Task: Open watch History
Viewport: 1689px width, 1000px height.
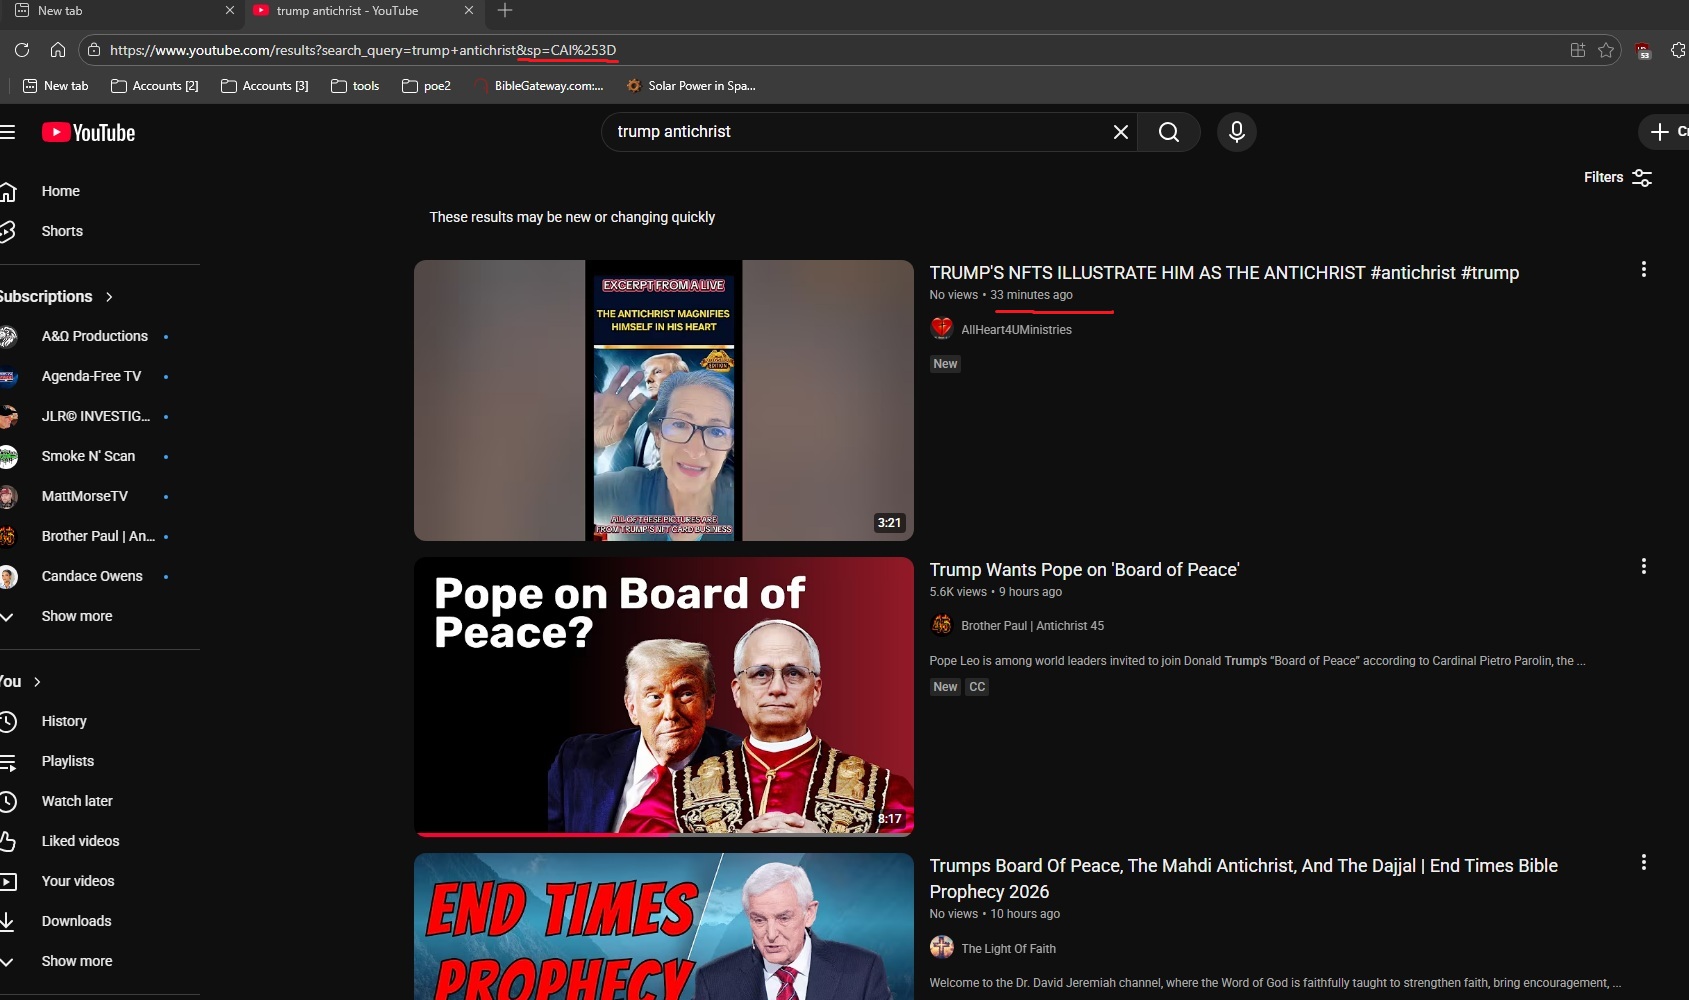Action: pyautogui.click(x=64, y=721)
